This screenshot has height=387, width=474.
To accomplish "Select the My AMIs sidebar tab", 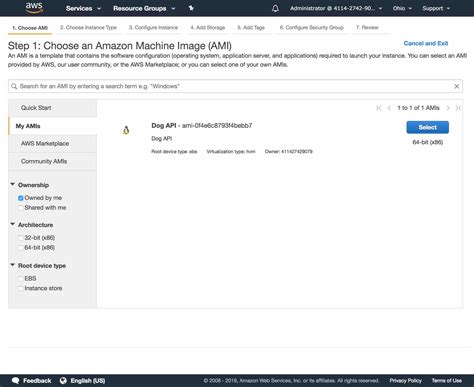I will tap(53, 126).
